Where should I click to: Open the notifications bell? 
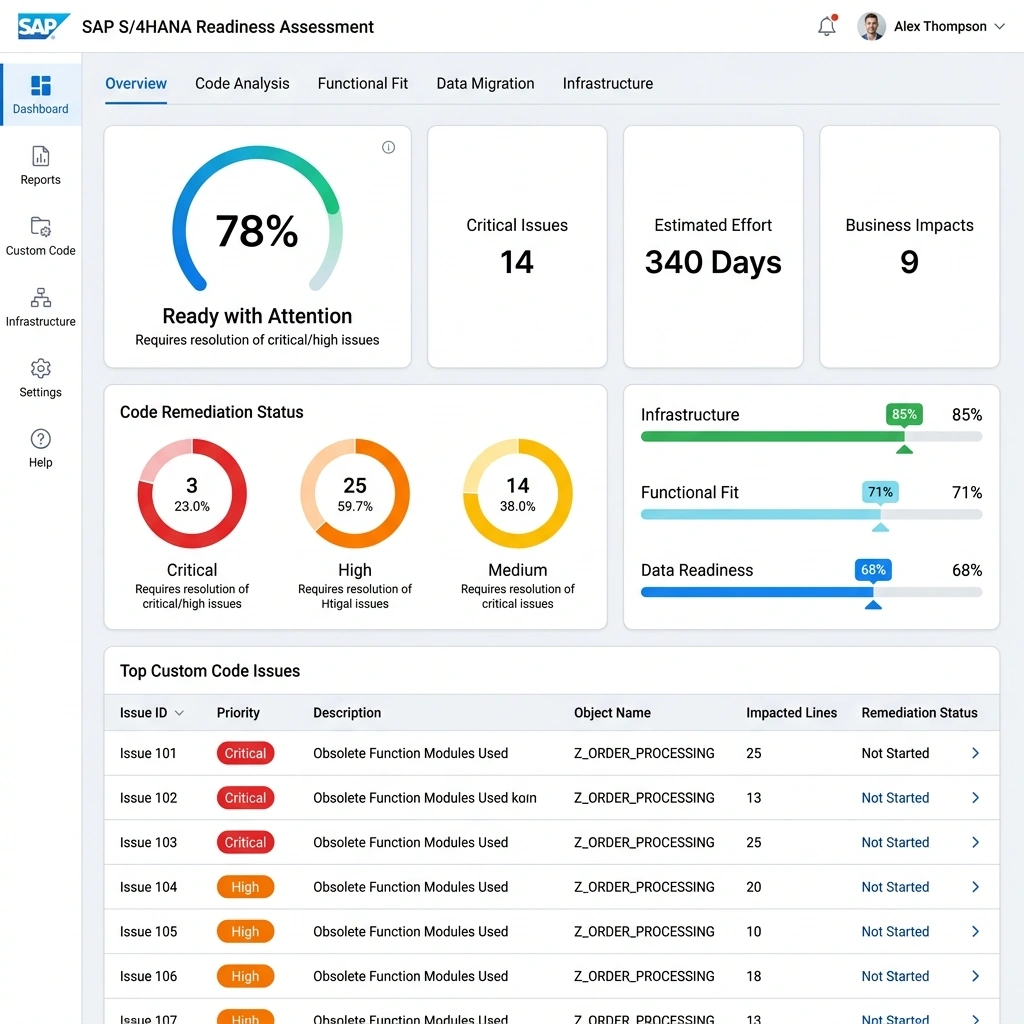(827, 25)
